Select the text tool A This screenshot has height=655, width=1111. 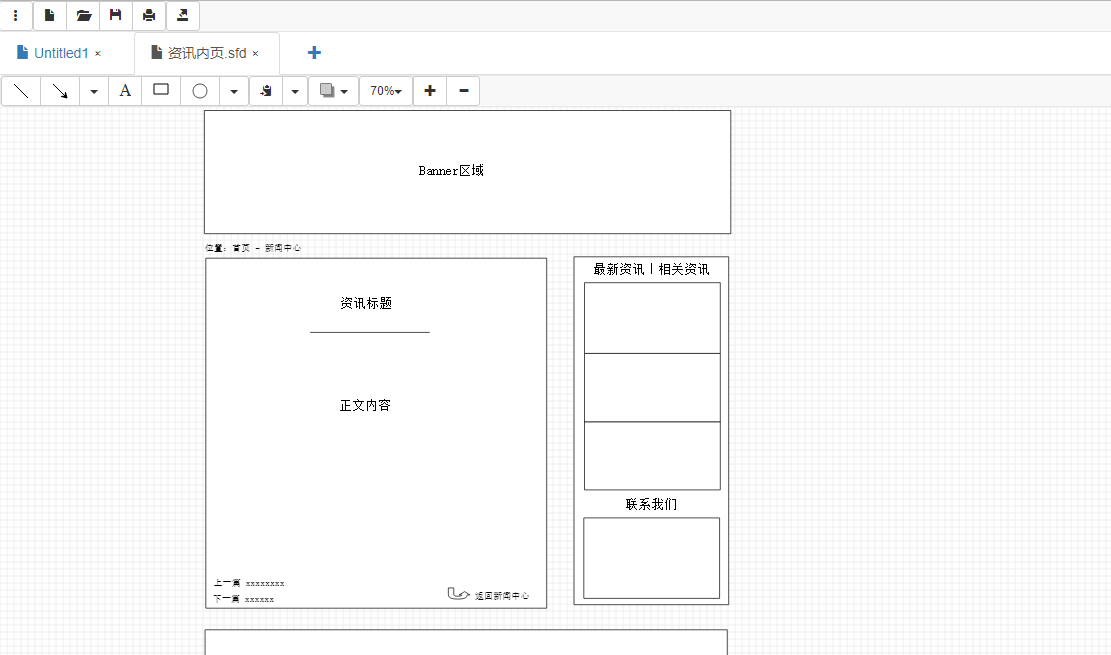pos(125,91)
